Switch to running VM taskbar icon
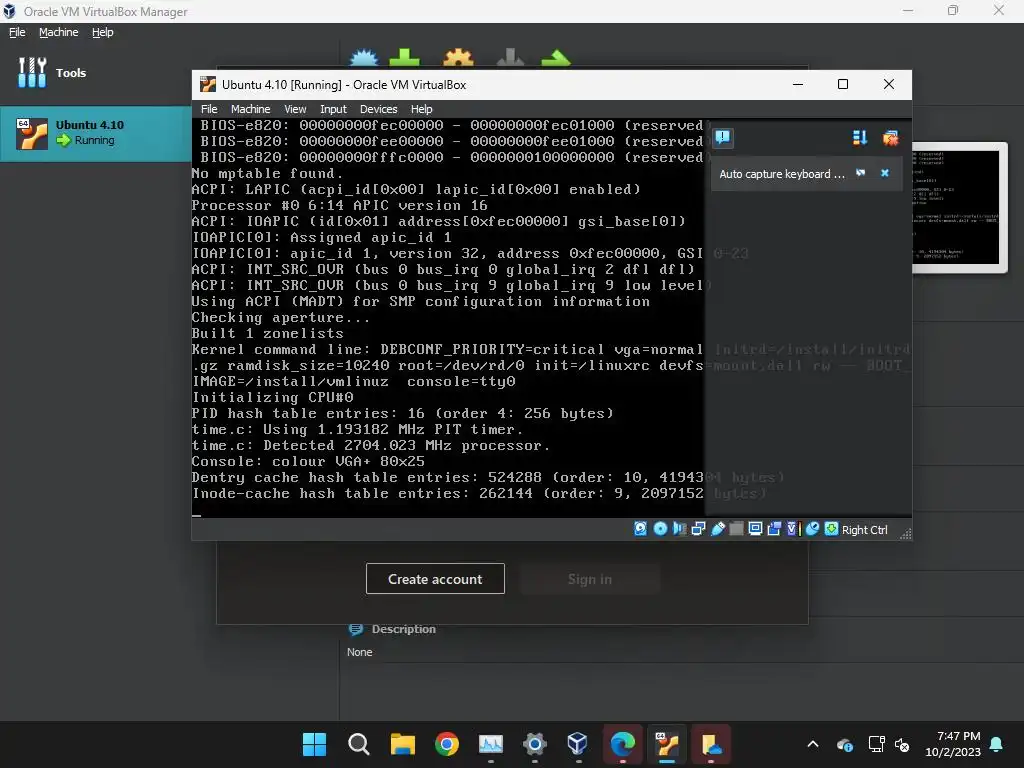Screen dimensions: 1024x768 [667, 744]
